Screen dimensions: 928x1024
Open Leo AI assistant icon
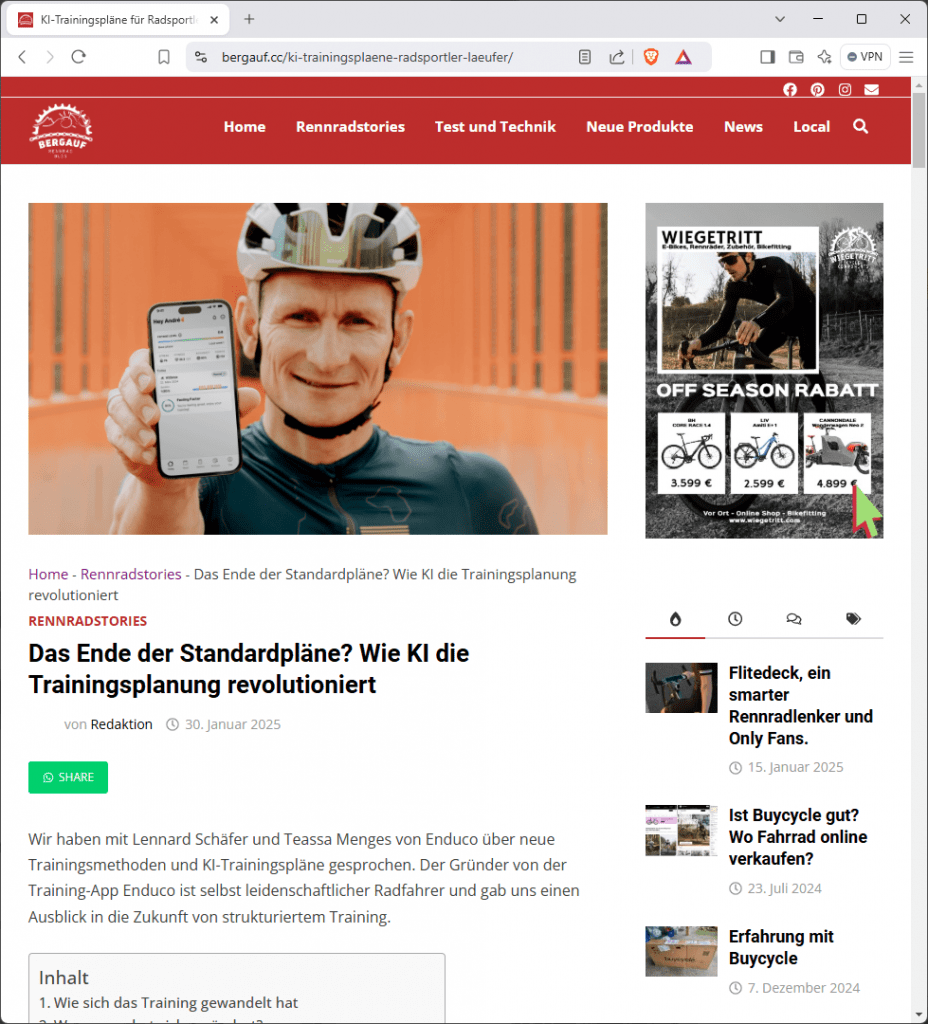tap(824, 57)
